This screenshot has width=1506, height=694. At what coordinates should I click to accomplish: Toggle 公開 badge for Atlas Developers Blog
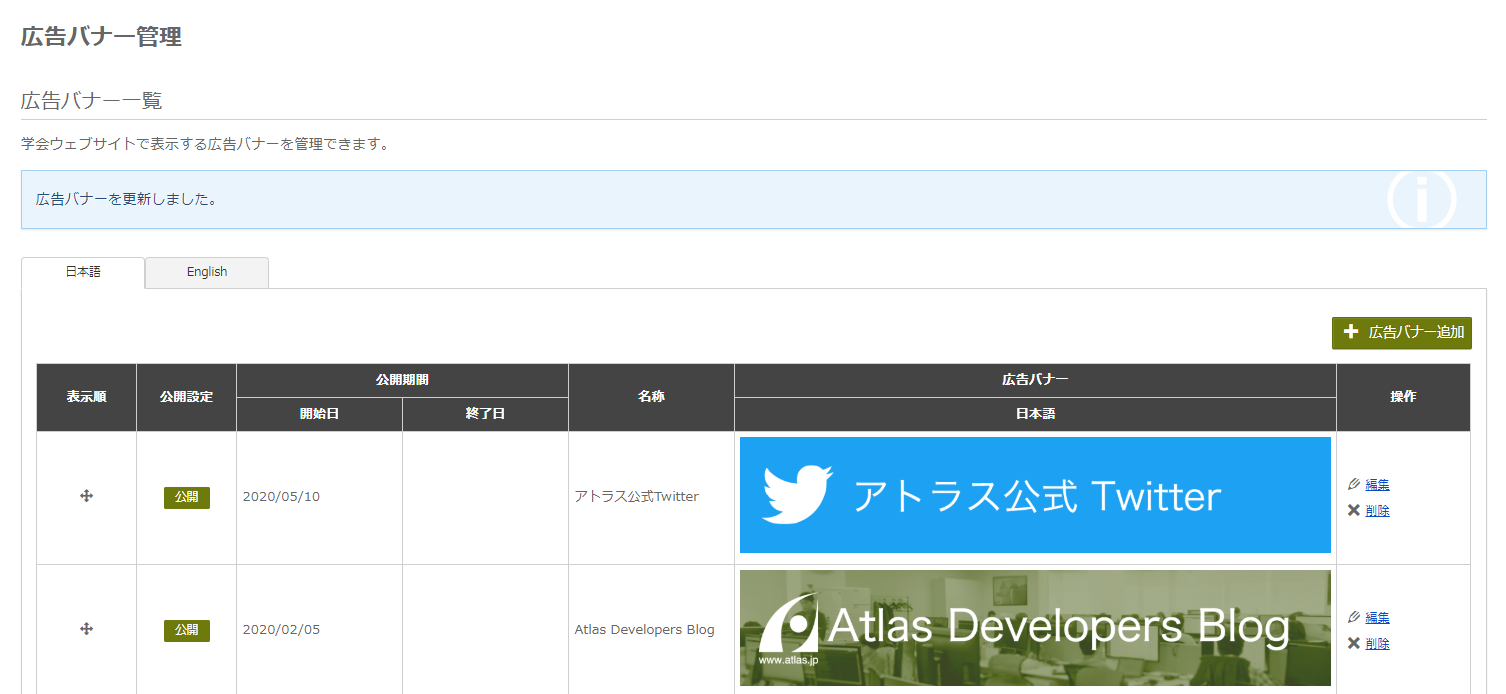(x=187, y=630)
